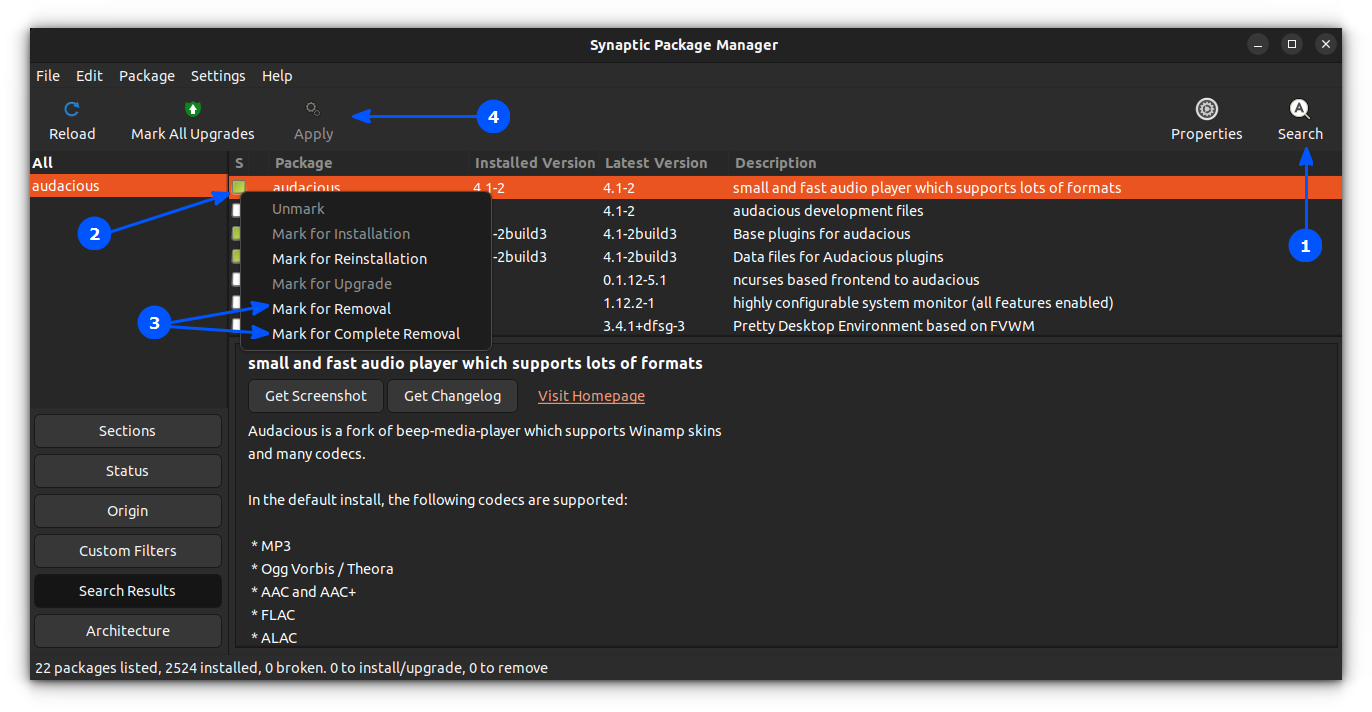Select 'All' in the filter list
Image resolution: width=1372 pixels, height=712 pixels.
click(129, 163)
